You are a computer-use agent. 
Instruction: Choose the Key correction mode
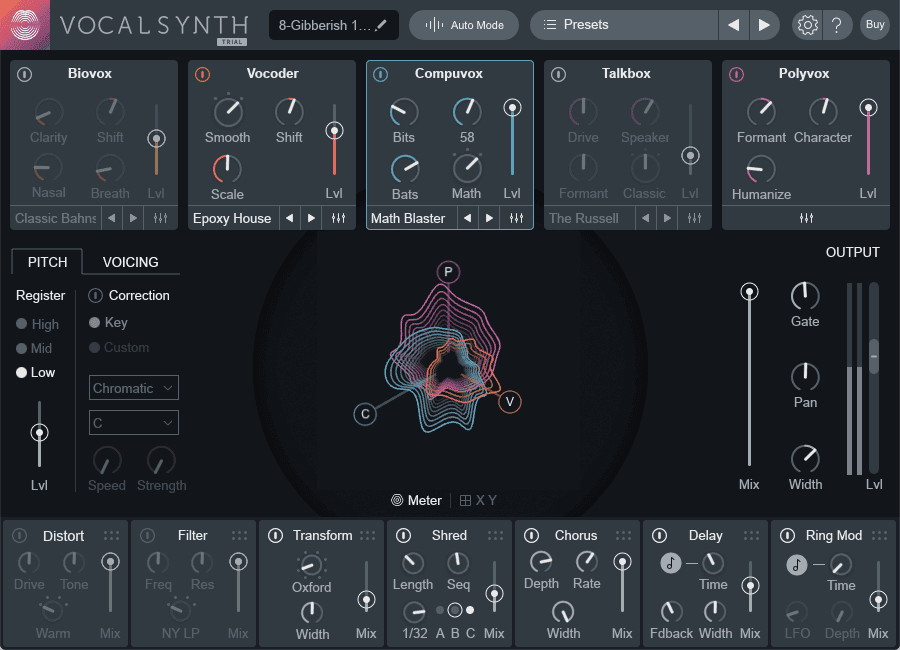coord(108,322)
